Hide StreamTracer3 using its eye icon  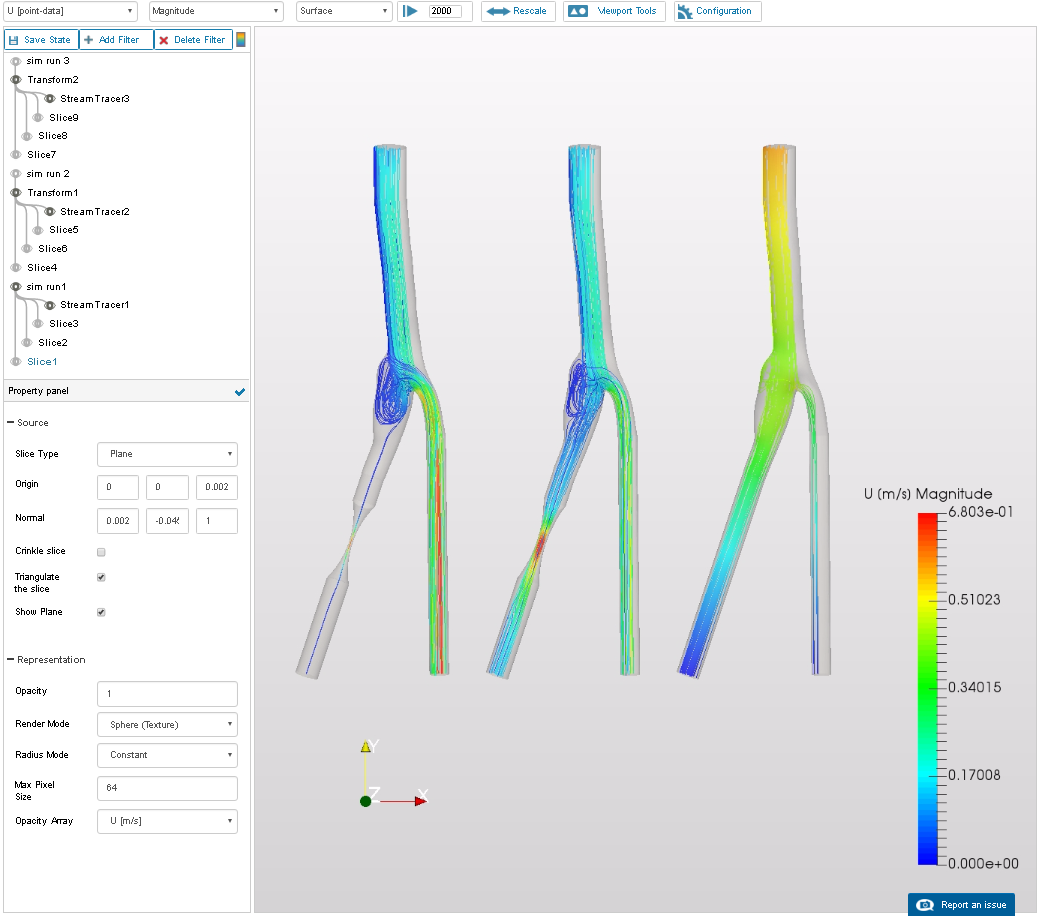(49, 99)
